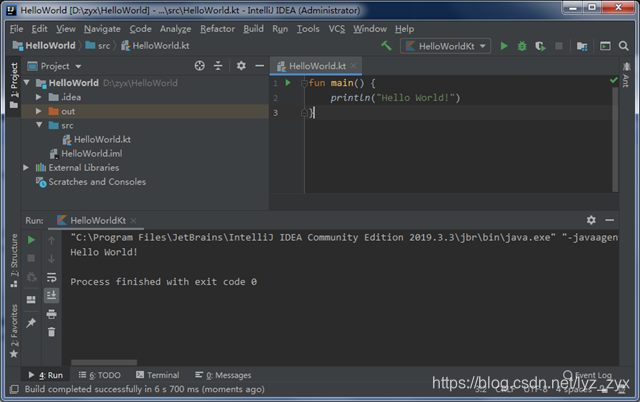Expand the out folder

[x=39, y=111]
